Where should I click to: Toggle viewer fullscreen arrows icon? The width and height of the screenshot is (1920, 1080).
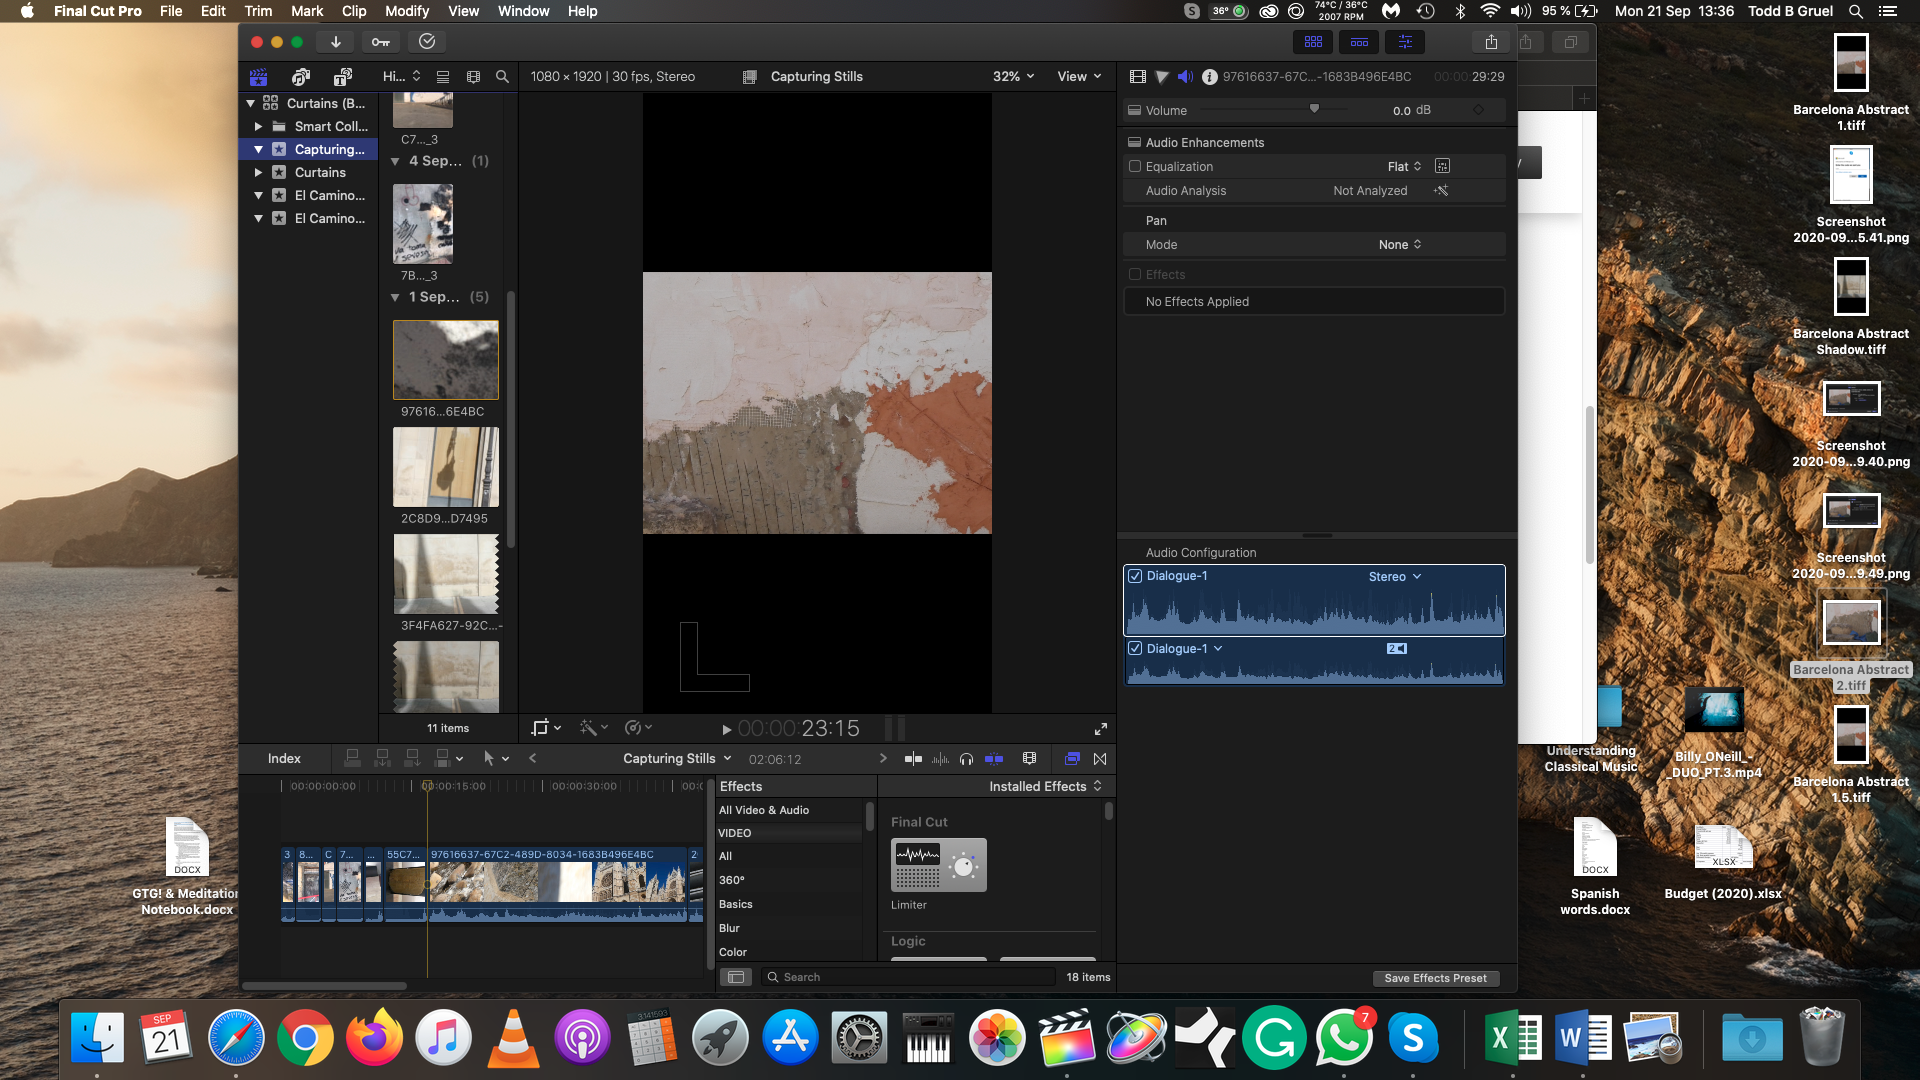click(x=1101, y=729)
